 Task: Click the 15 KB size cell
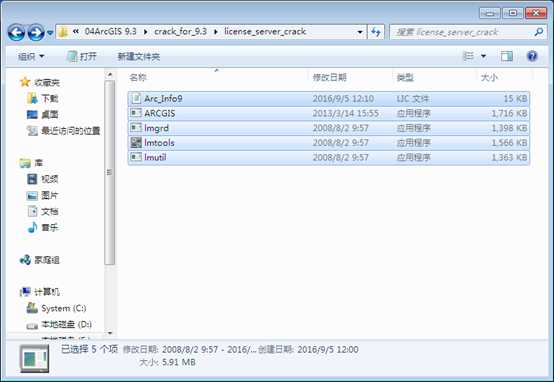tap(515, 99)
